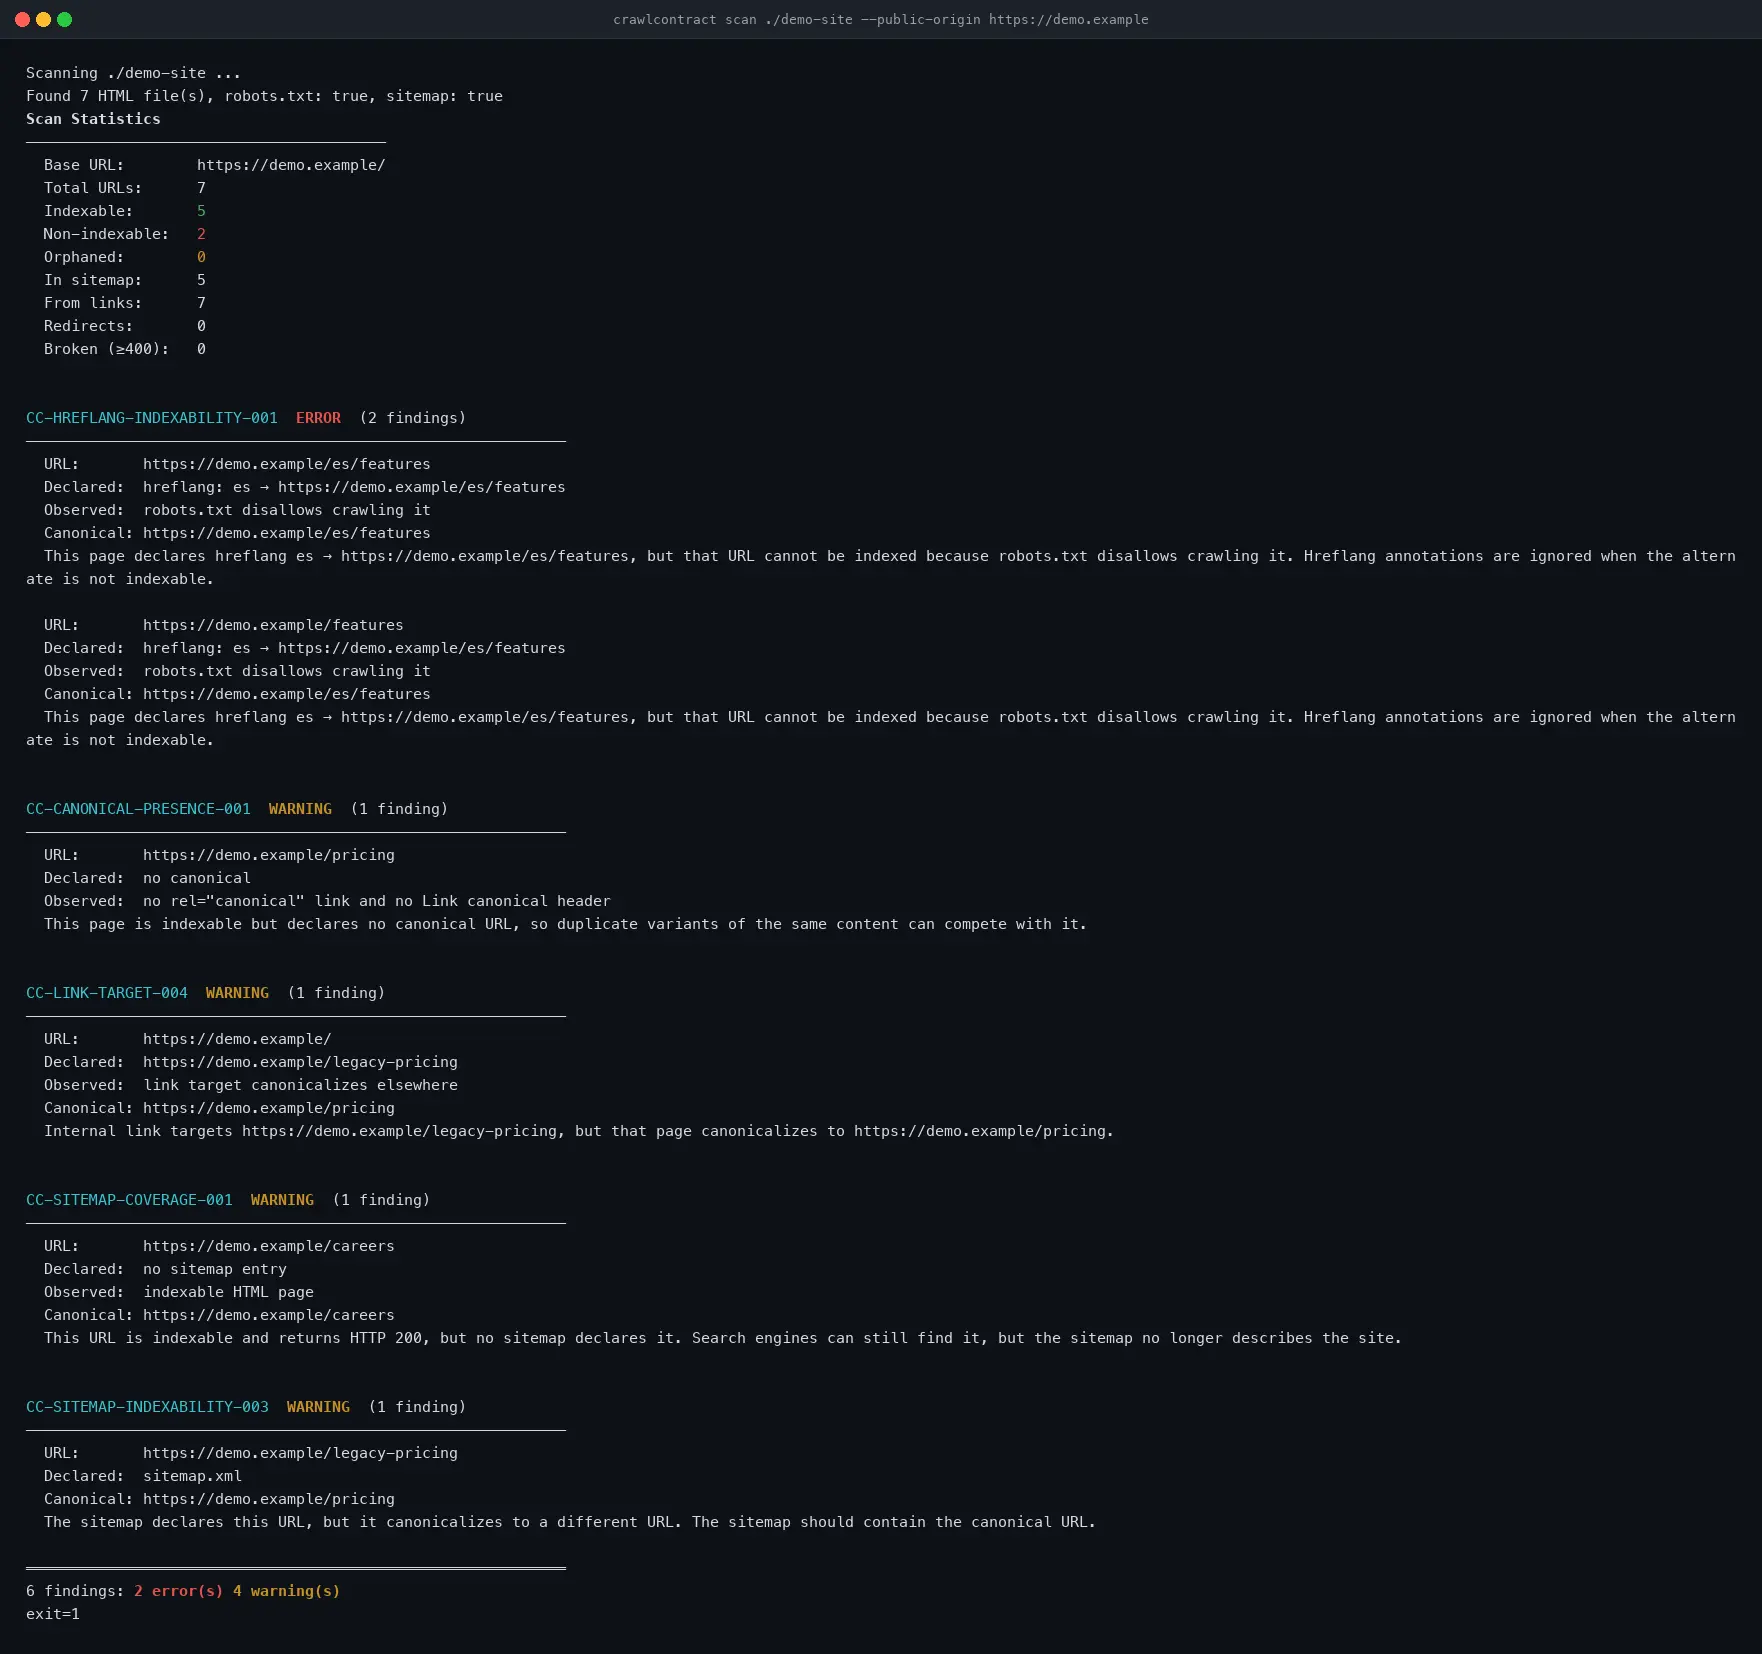Screen dimensions: 1762x1654
Task: Click the WARNING label beside CC-LINK-TARGET-004
Action: pos(237,993)
